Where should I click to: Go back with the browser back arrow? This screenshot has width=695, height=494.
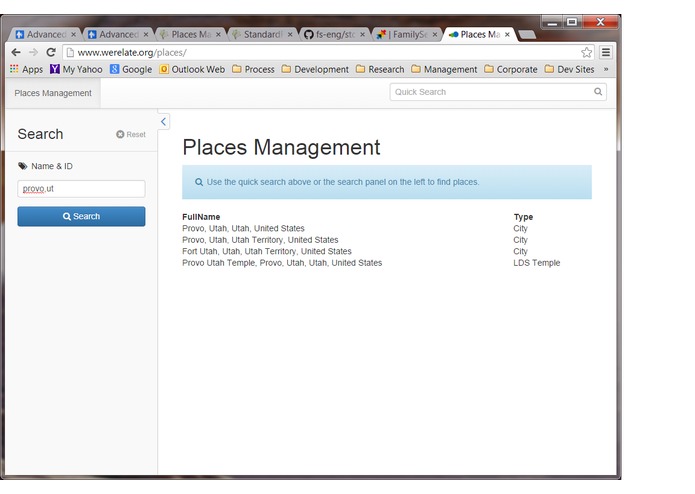16,52
